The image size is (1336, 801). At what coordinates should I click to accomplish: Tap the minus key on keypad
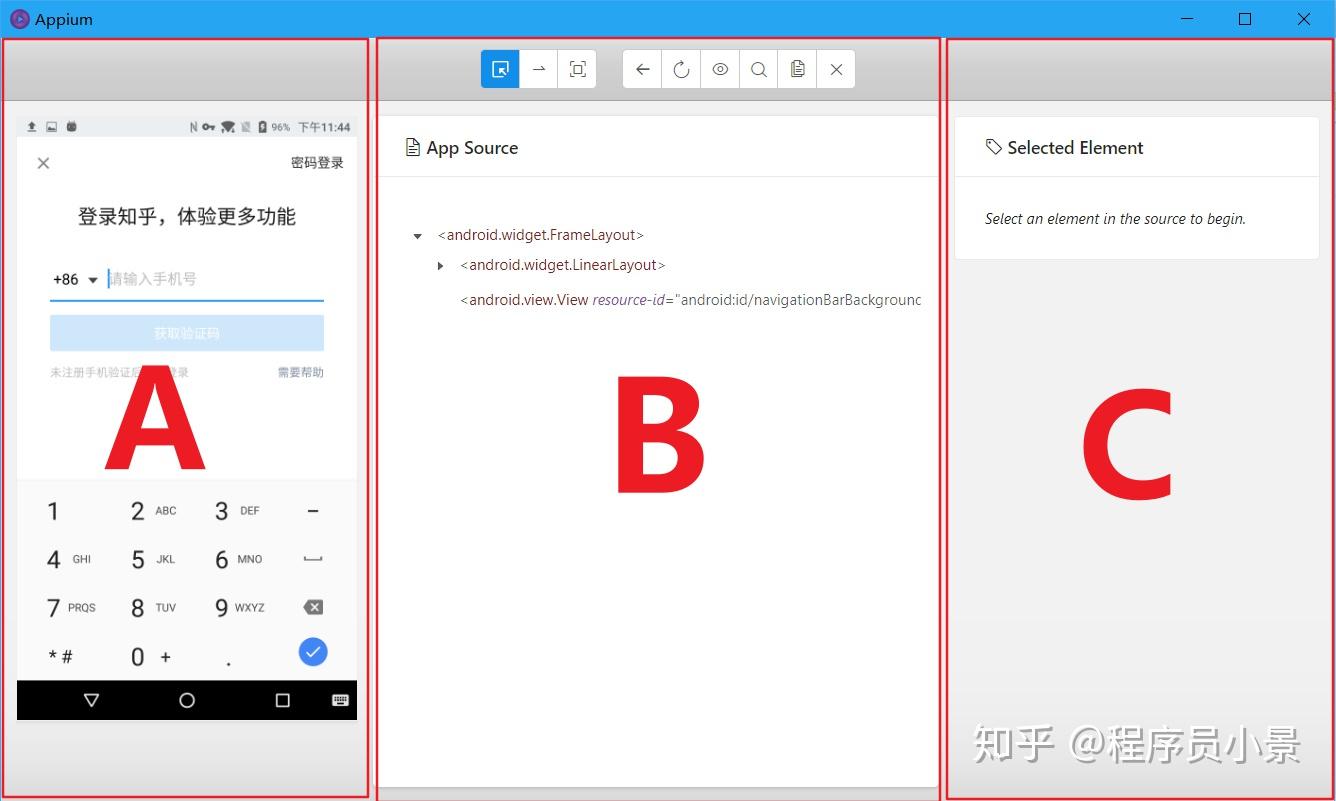click(313, 511)
